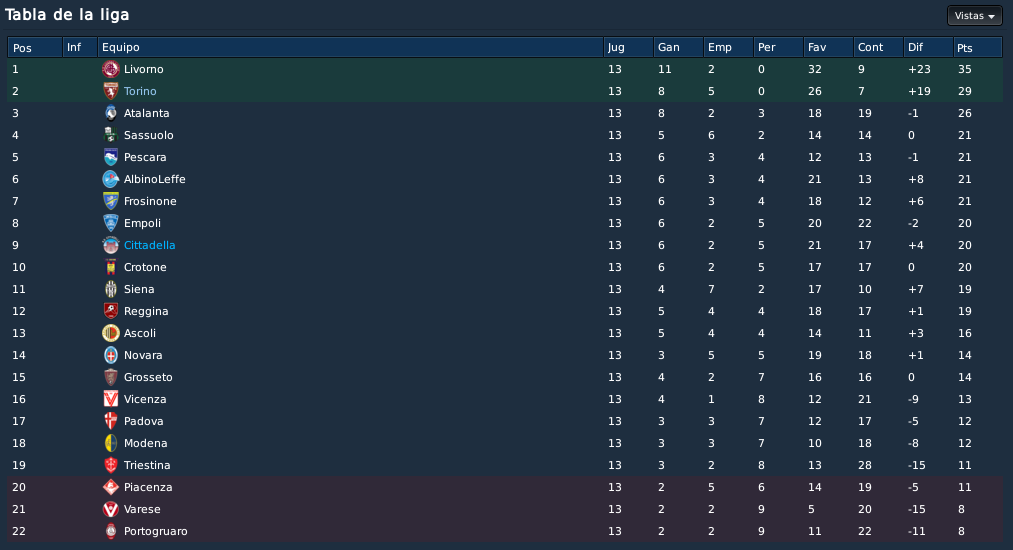Click the Atalanta team logo
This screenshot has height=550, width=1013.
111,113
